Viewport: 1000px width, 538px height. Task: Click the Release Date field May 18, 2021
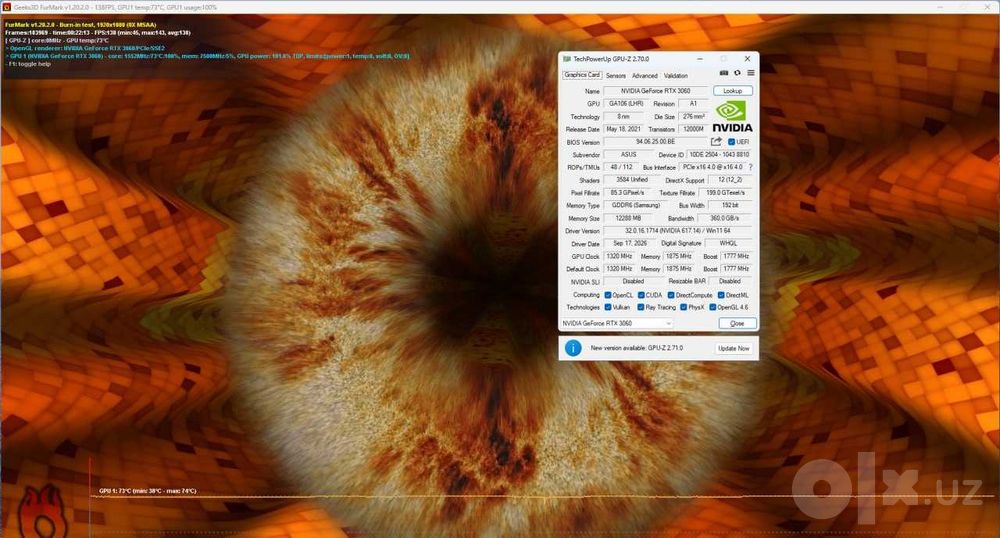[623, 129]
